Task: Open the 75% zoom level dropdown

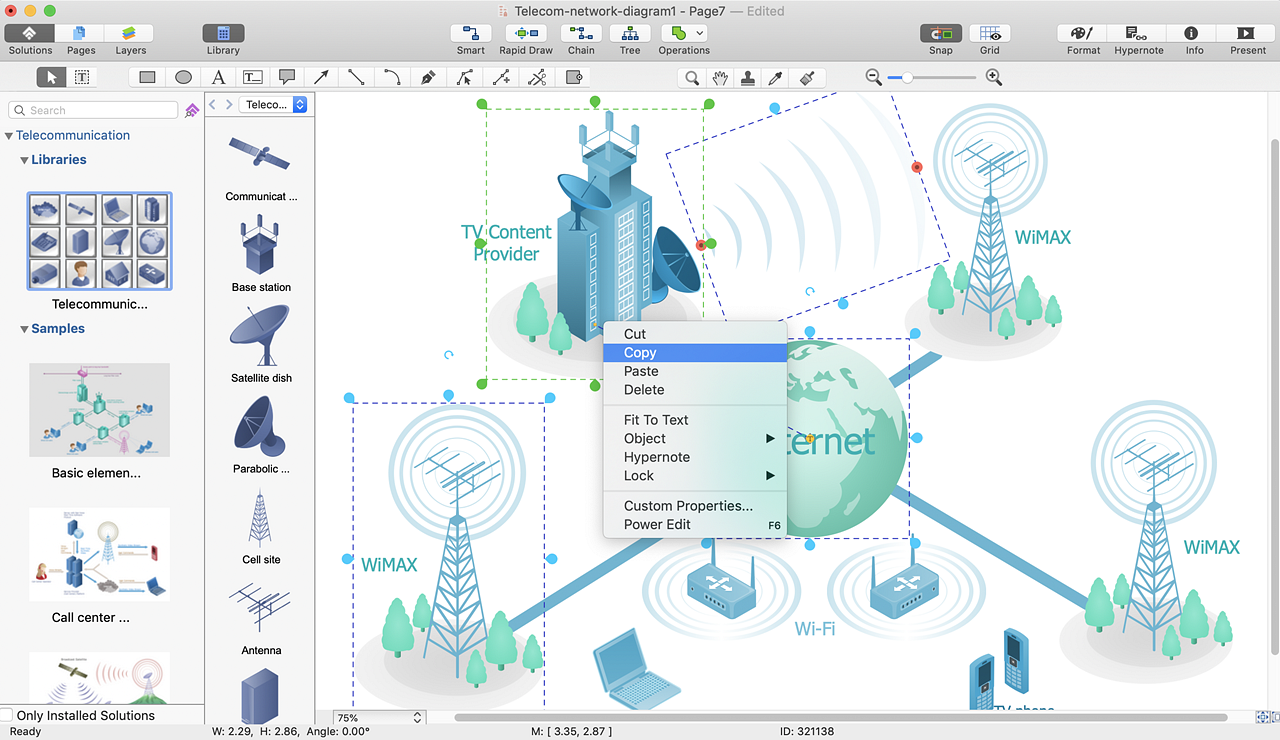Action: (378, 718)
